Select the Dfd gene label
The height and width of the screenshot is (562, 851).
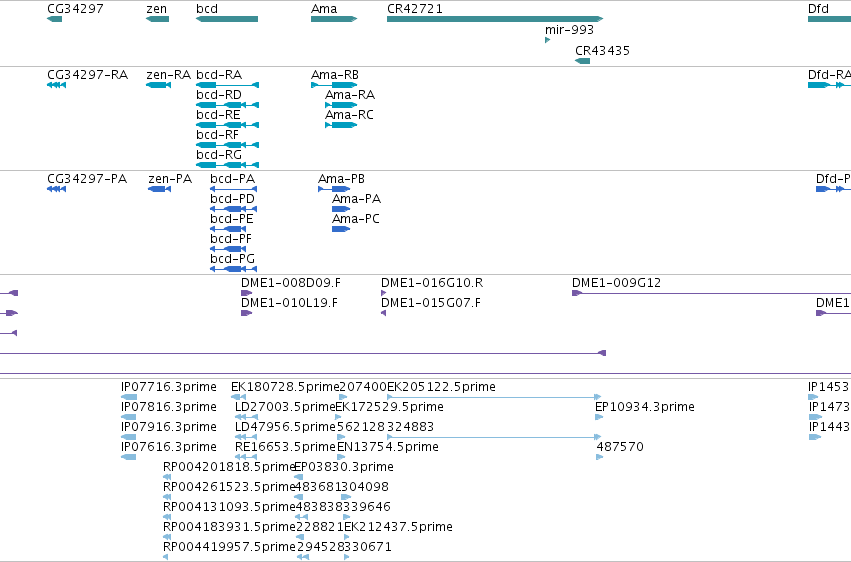(818, 9)
